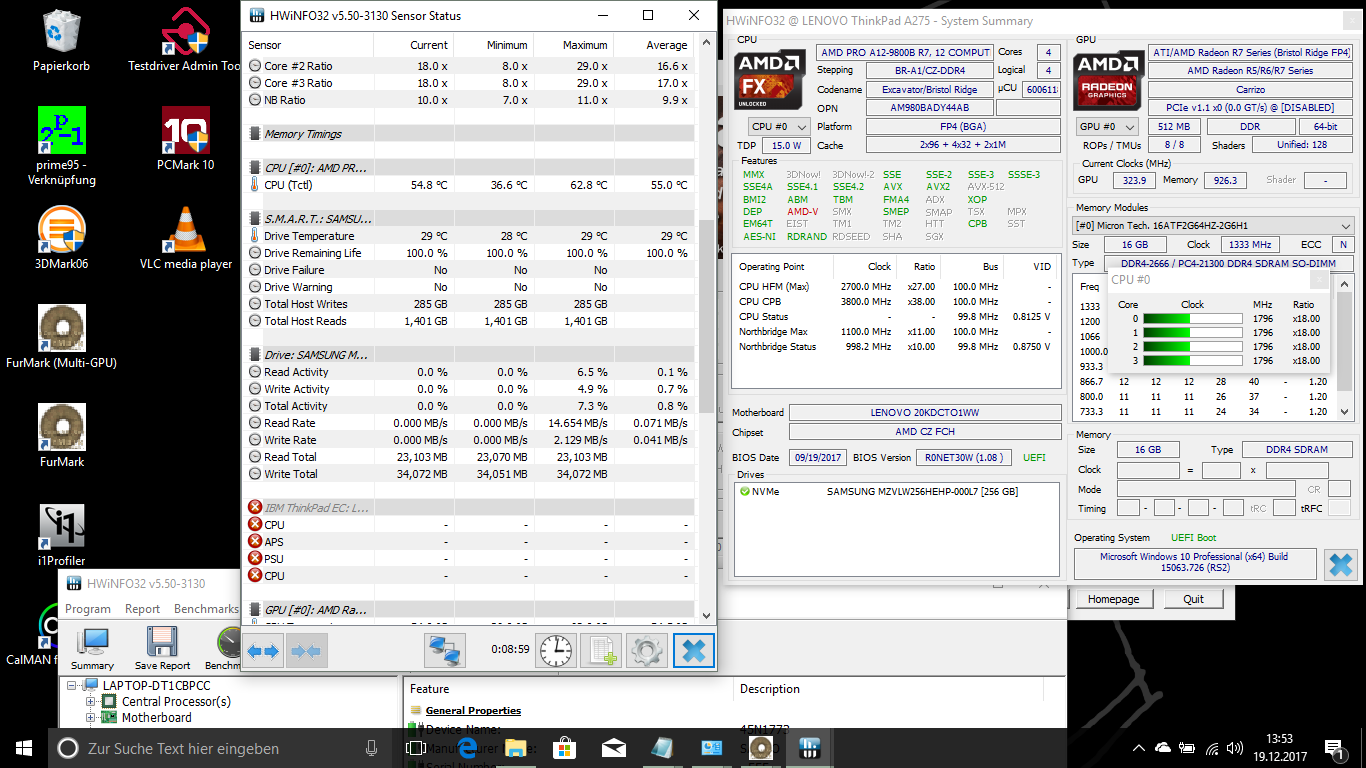Open Microsoft Edge from the taskbar
This screenshot has height=768, width=1366.
coord(466,748)
